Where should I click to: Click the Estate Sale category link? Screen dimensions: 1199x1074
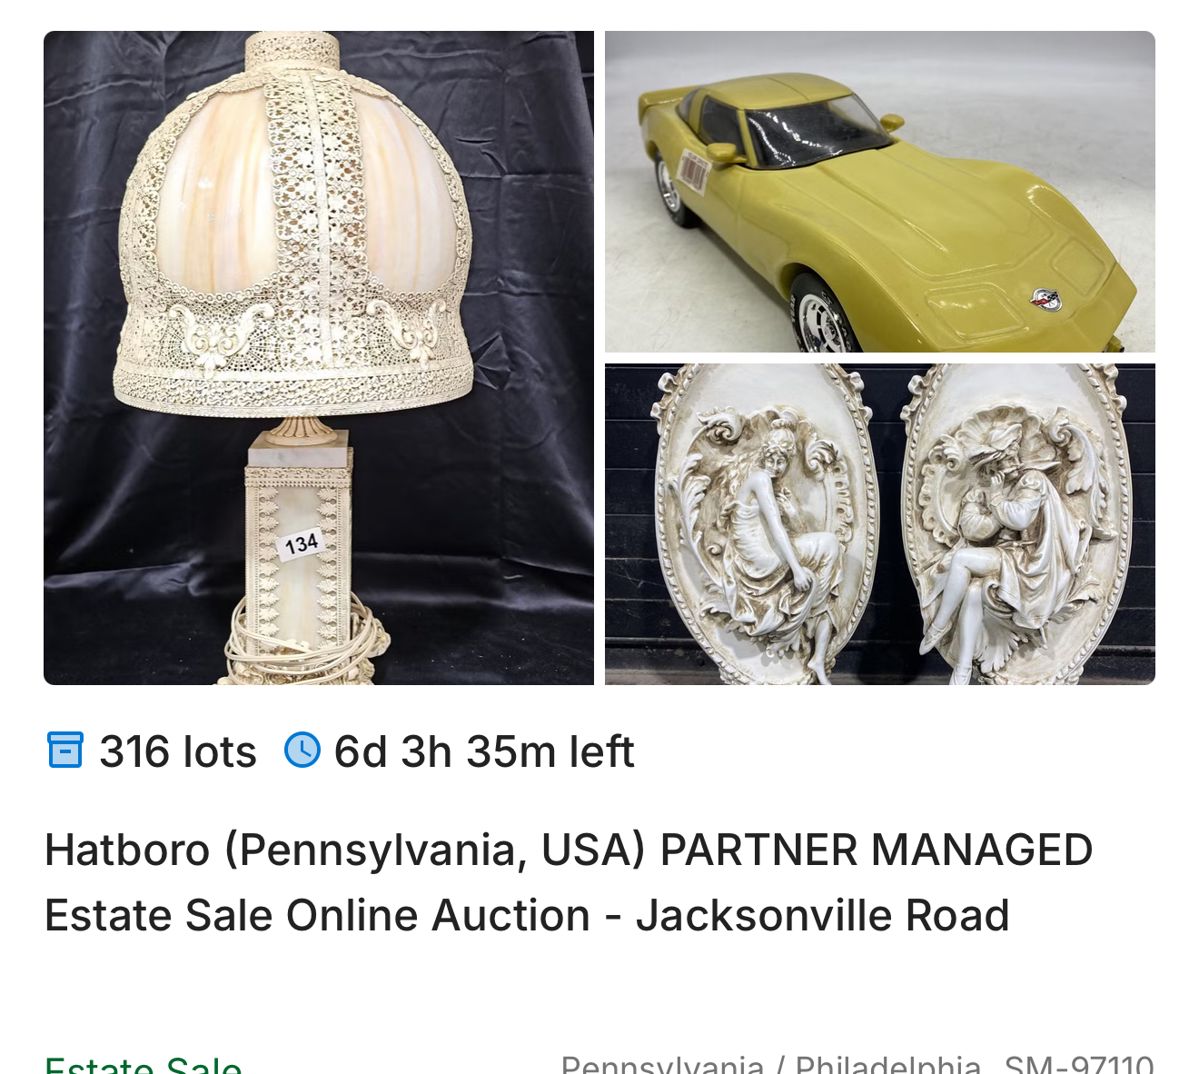(143, 1064)
